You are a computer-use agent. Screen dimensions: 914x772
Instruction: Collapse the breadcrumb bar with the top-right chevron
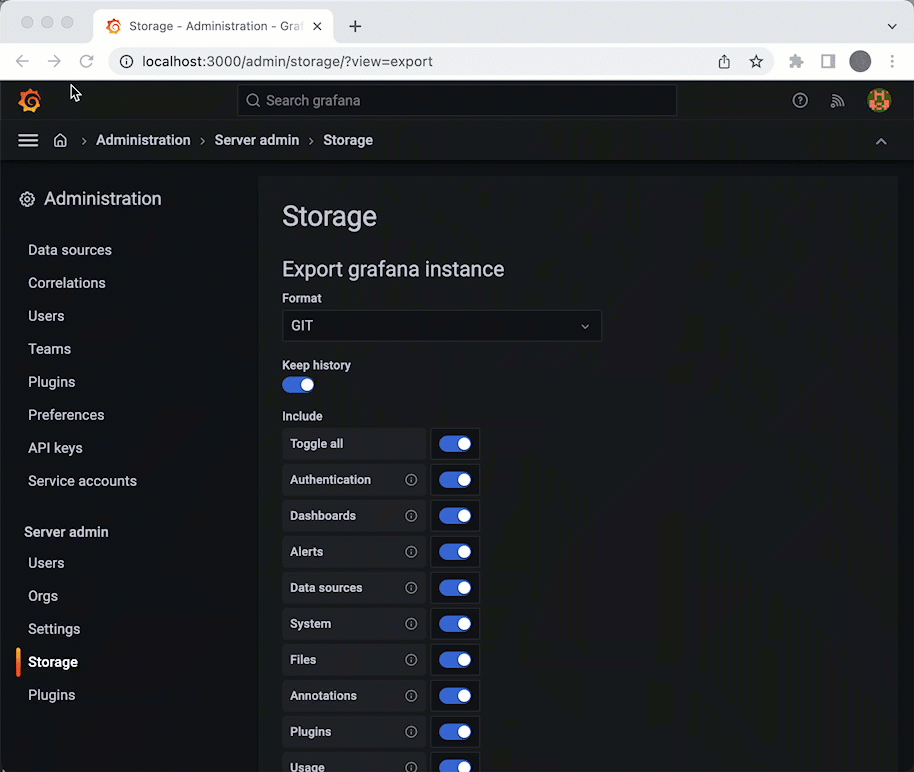[881, 141]
